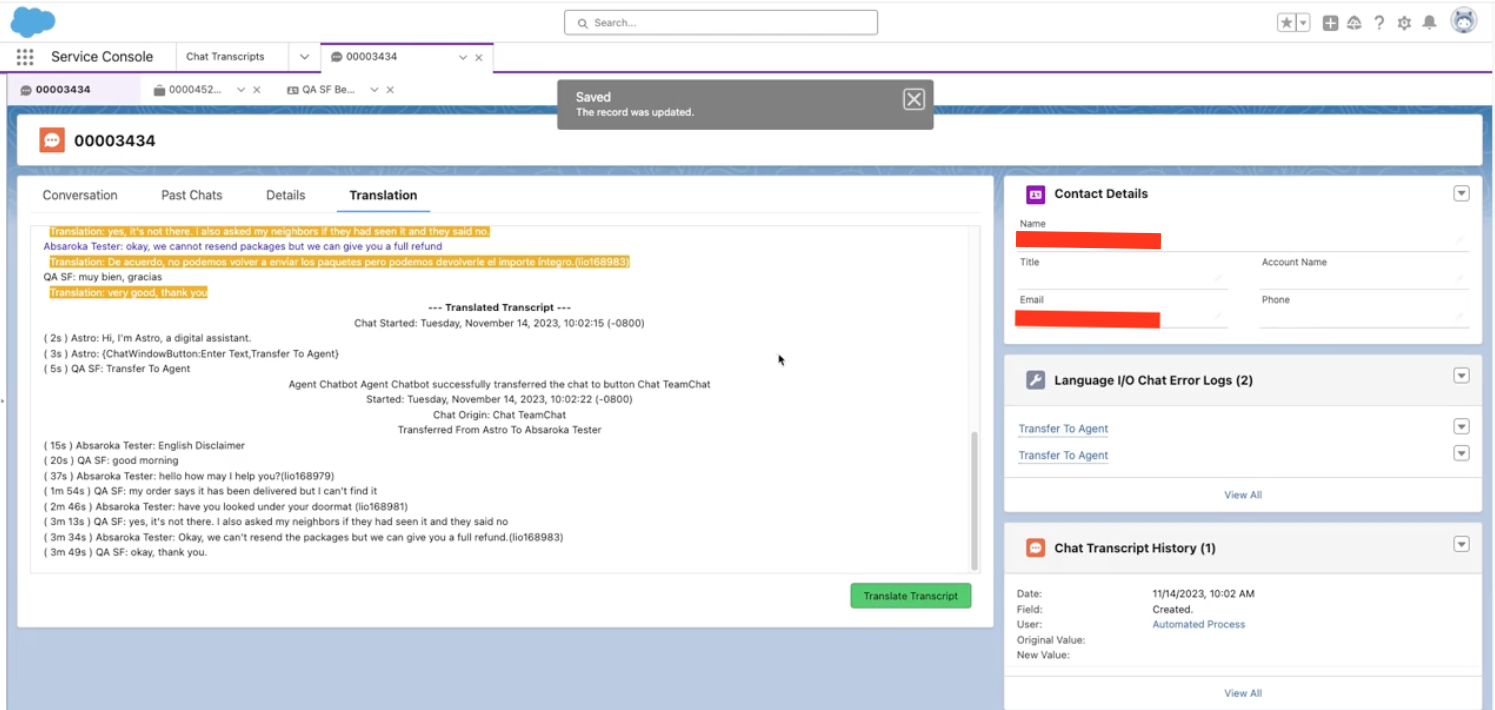
Task: Open the user profile avatar
Action: click(x=1464, y=21)
